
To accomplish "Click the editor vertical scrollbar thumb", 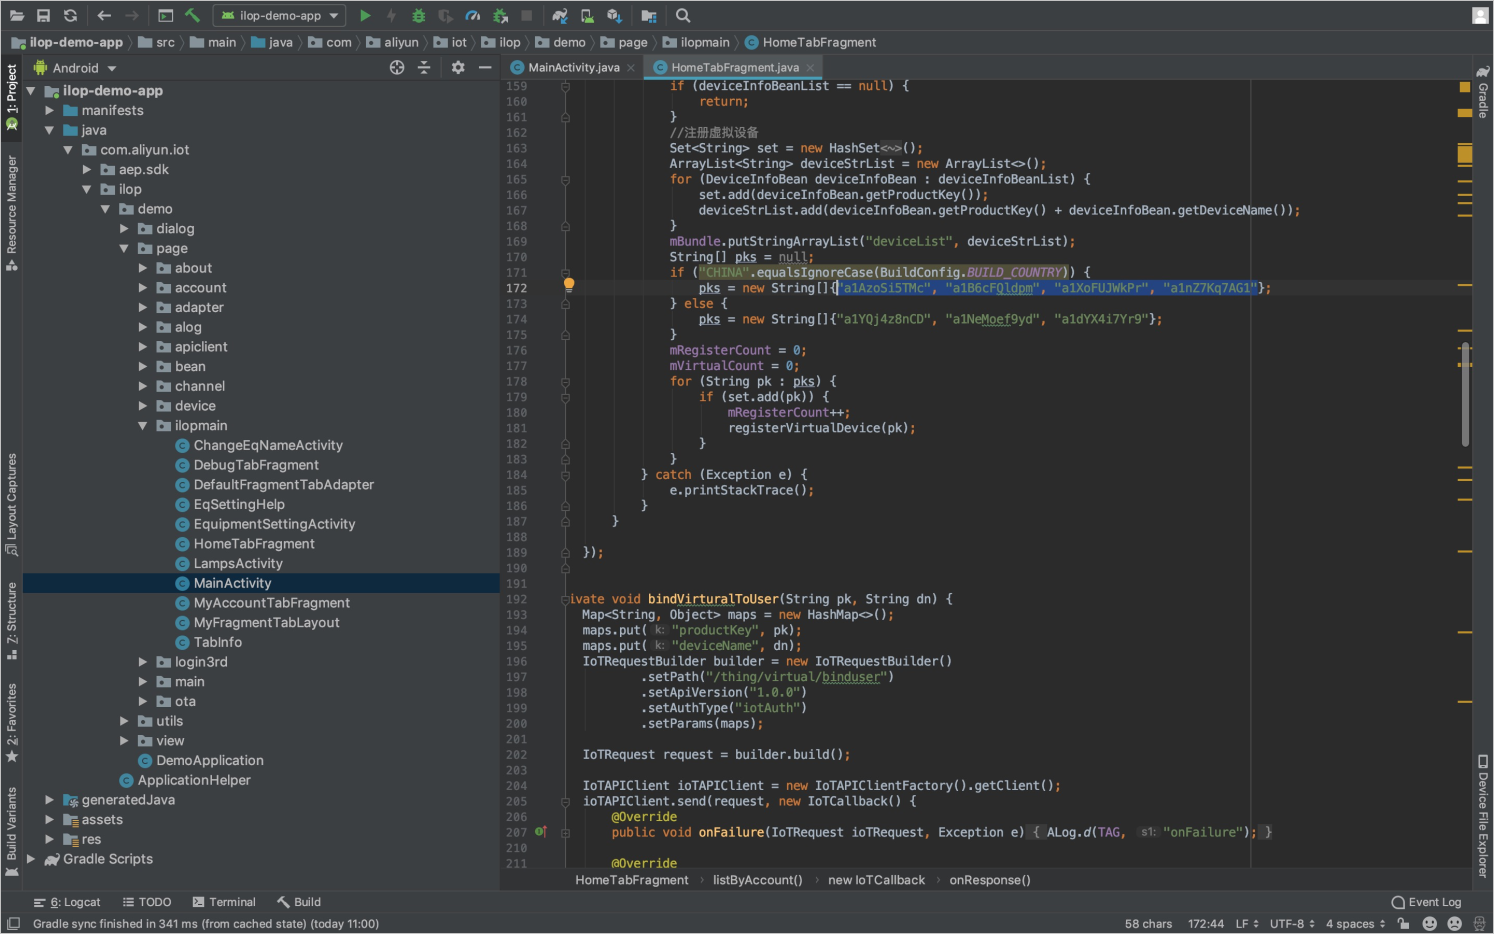I will pos(1465,395).
